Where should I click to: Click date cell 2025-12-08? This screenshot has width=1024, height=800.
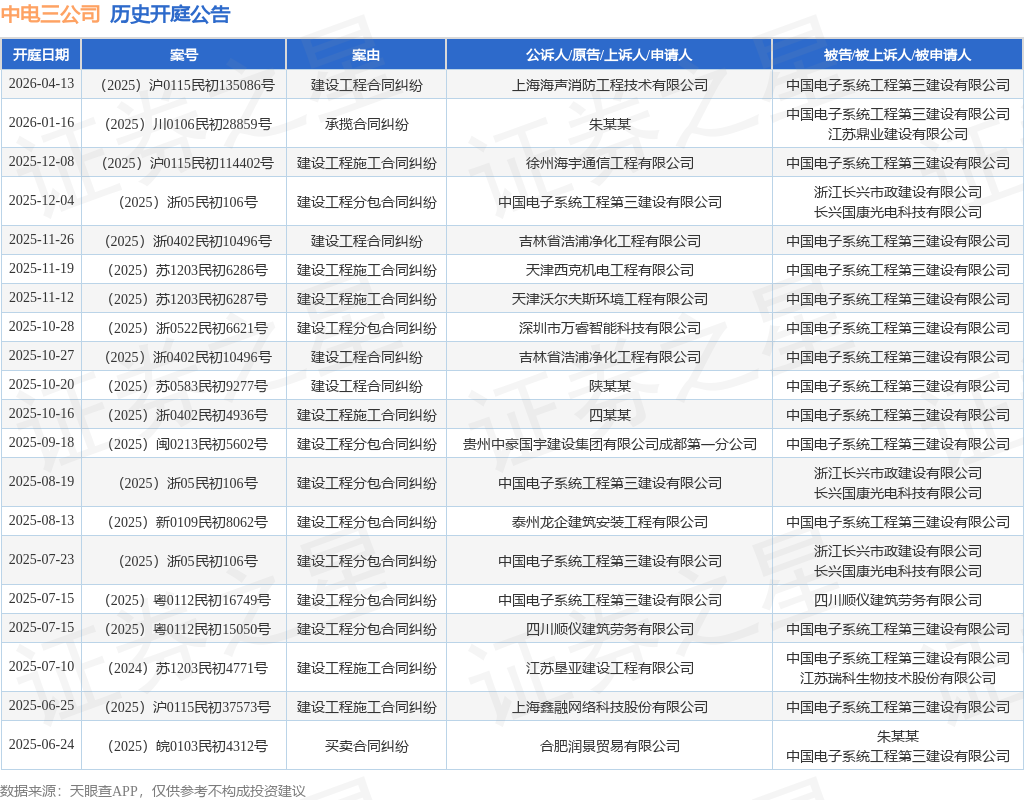coord(41,162)
